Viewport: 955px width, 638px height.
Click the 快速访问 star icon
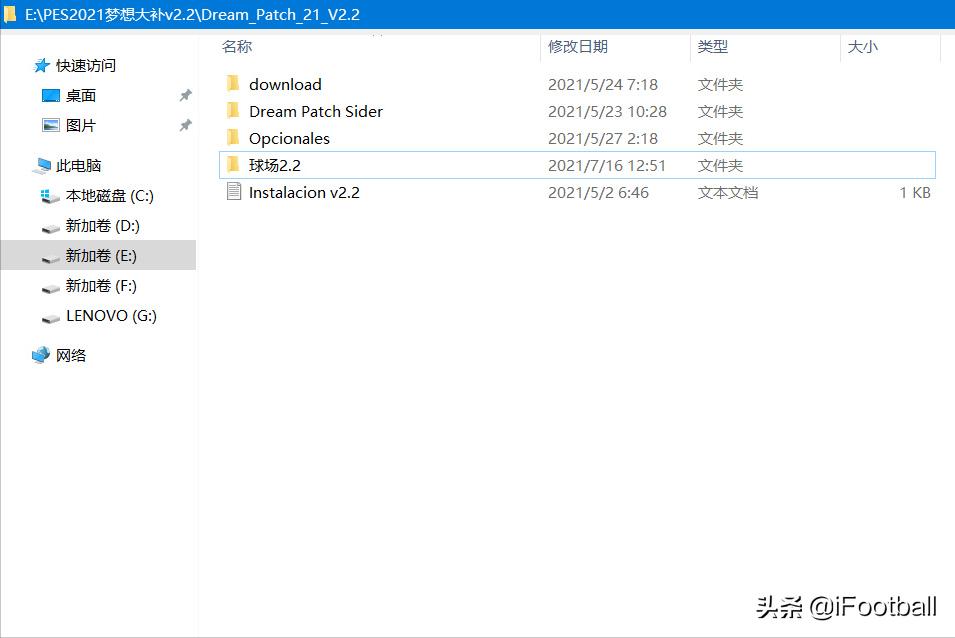coord(41,65)
